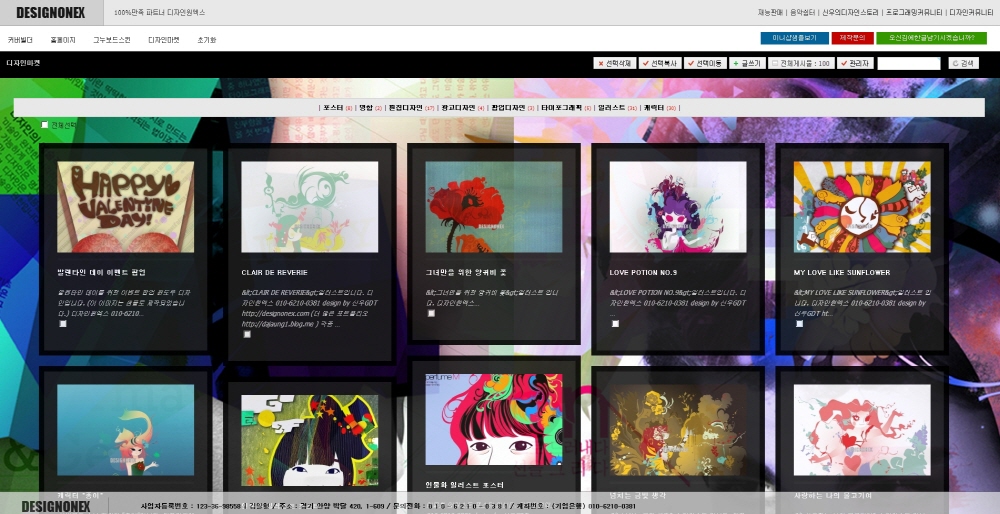Select the 포스터 category filter

tap(333, 107)
